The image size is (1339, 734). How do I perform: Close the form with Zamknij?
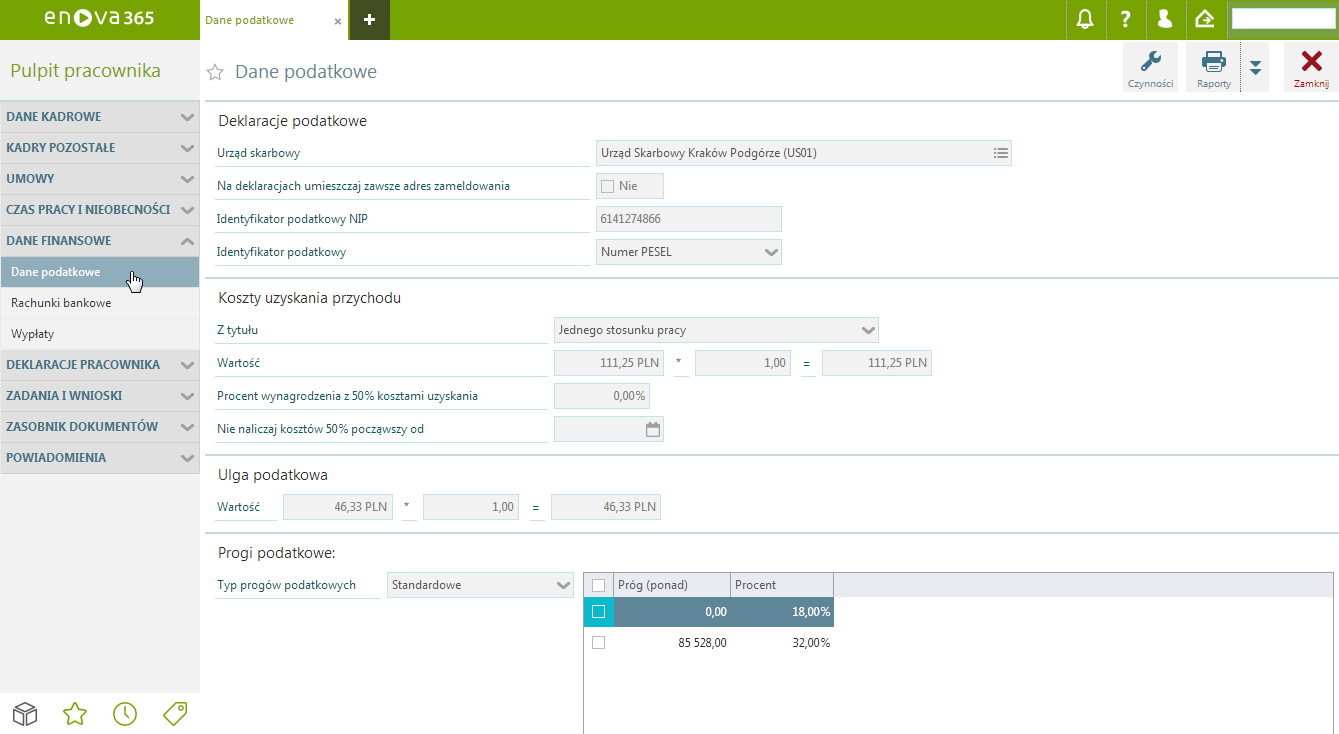click(1311, 67)
